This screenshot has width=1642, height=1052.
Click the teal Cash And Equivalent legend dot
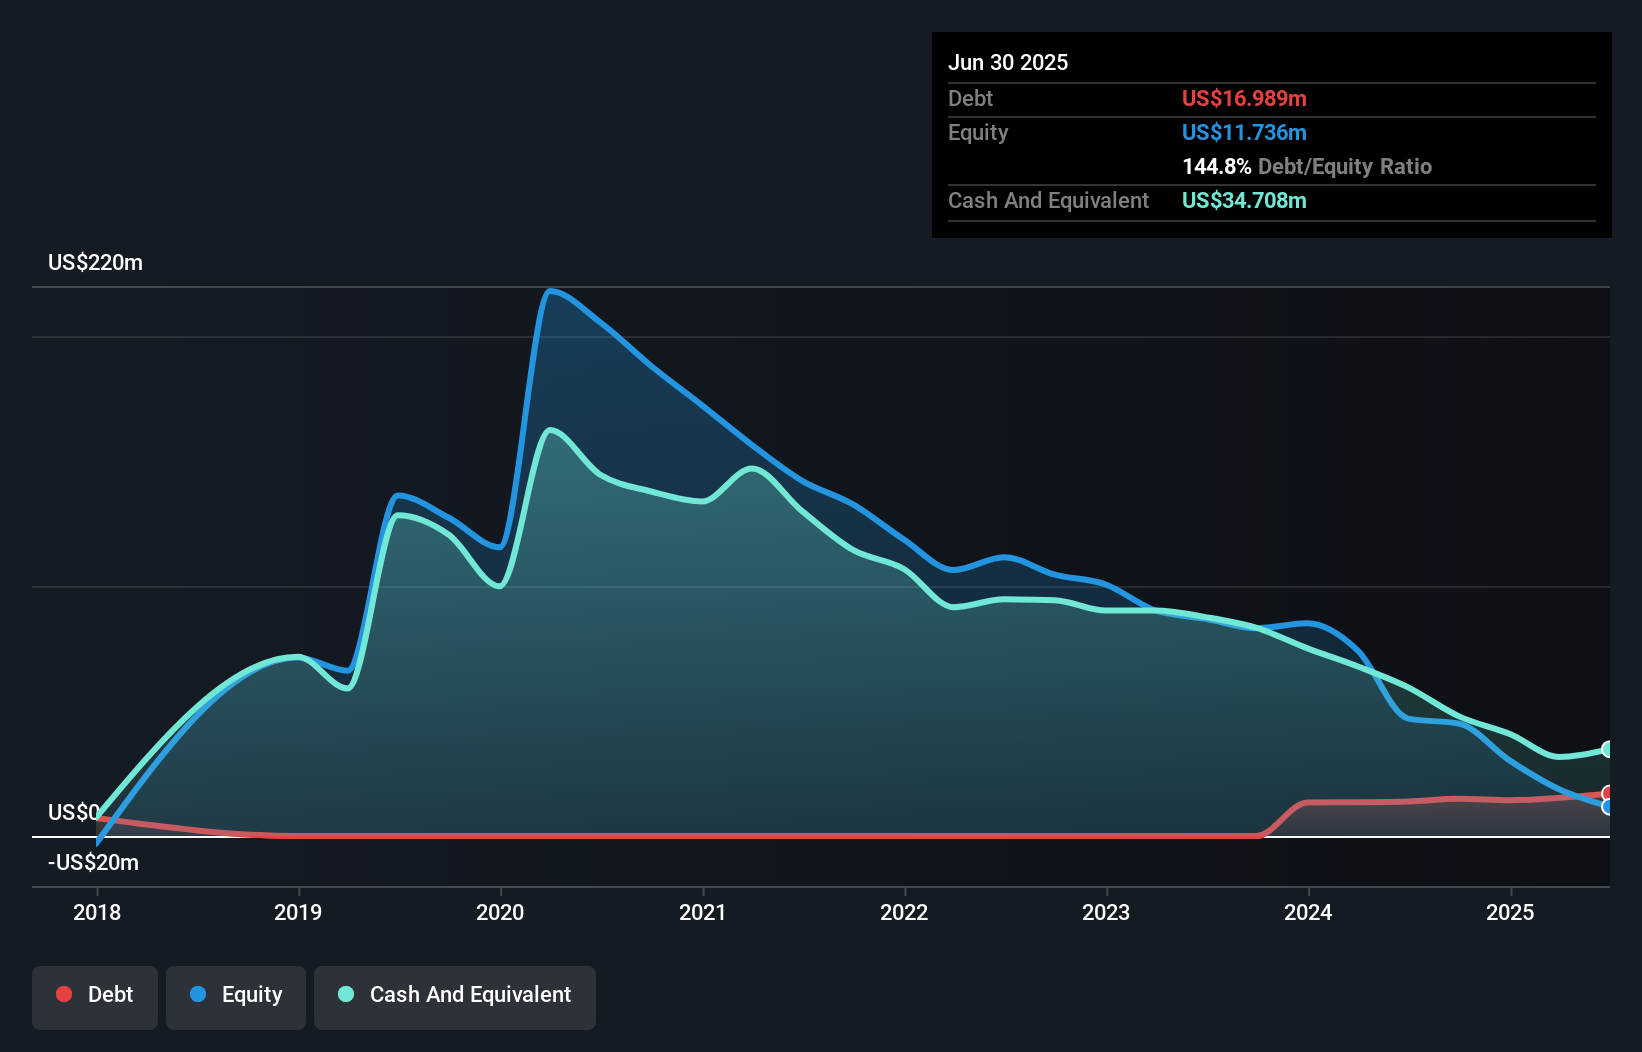point(344,994)
